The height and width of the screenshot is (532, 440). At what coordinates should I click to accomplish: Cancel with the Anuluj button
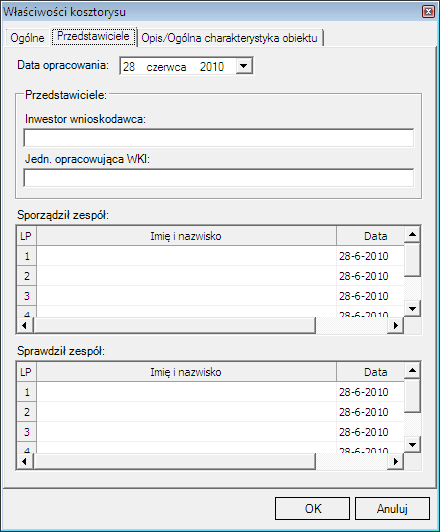pos(392,509)
